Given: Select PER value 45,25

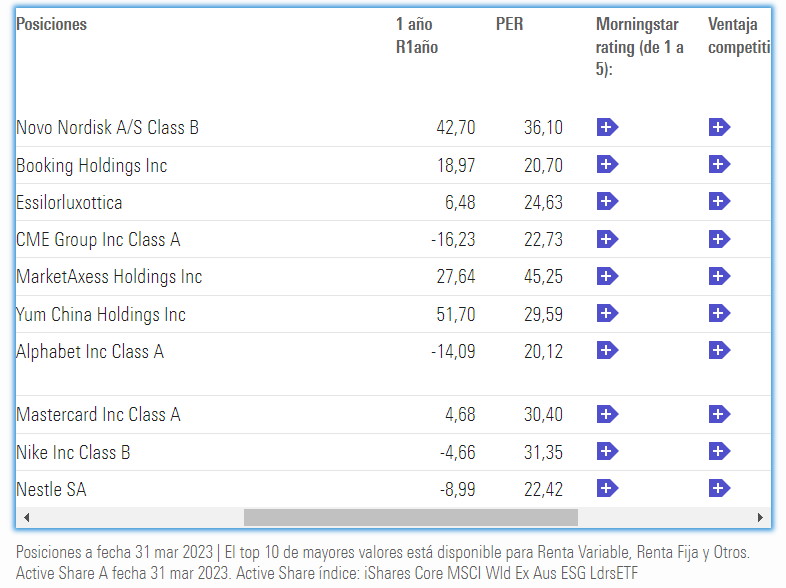Looking at the screenshot, I should 543,277.
